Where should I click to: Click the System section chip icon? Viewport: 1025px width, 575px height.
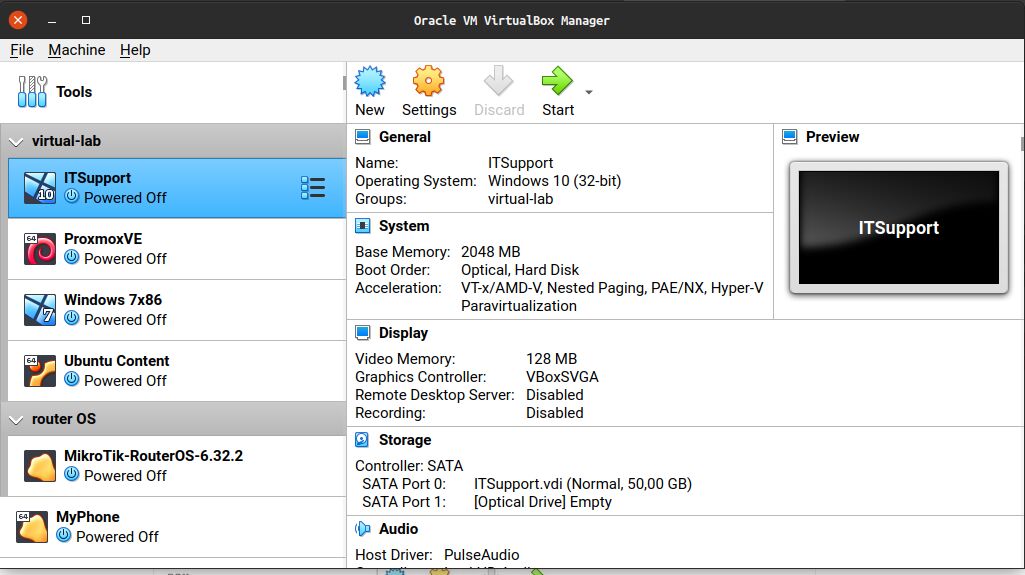point(362,225)
